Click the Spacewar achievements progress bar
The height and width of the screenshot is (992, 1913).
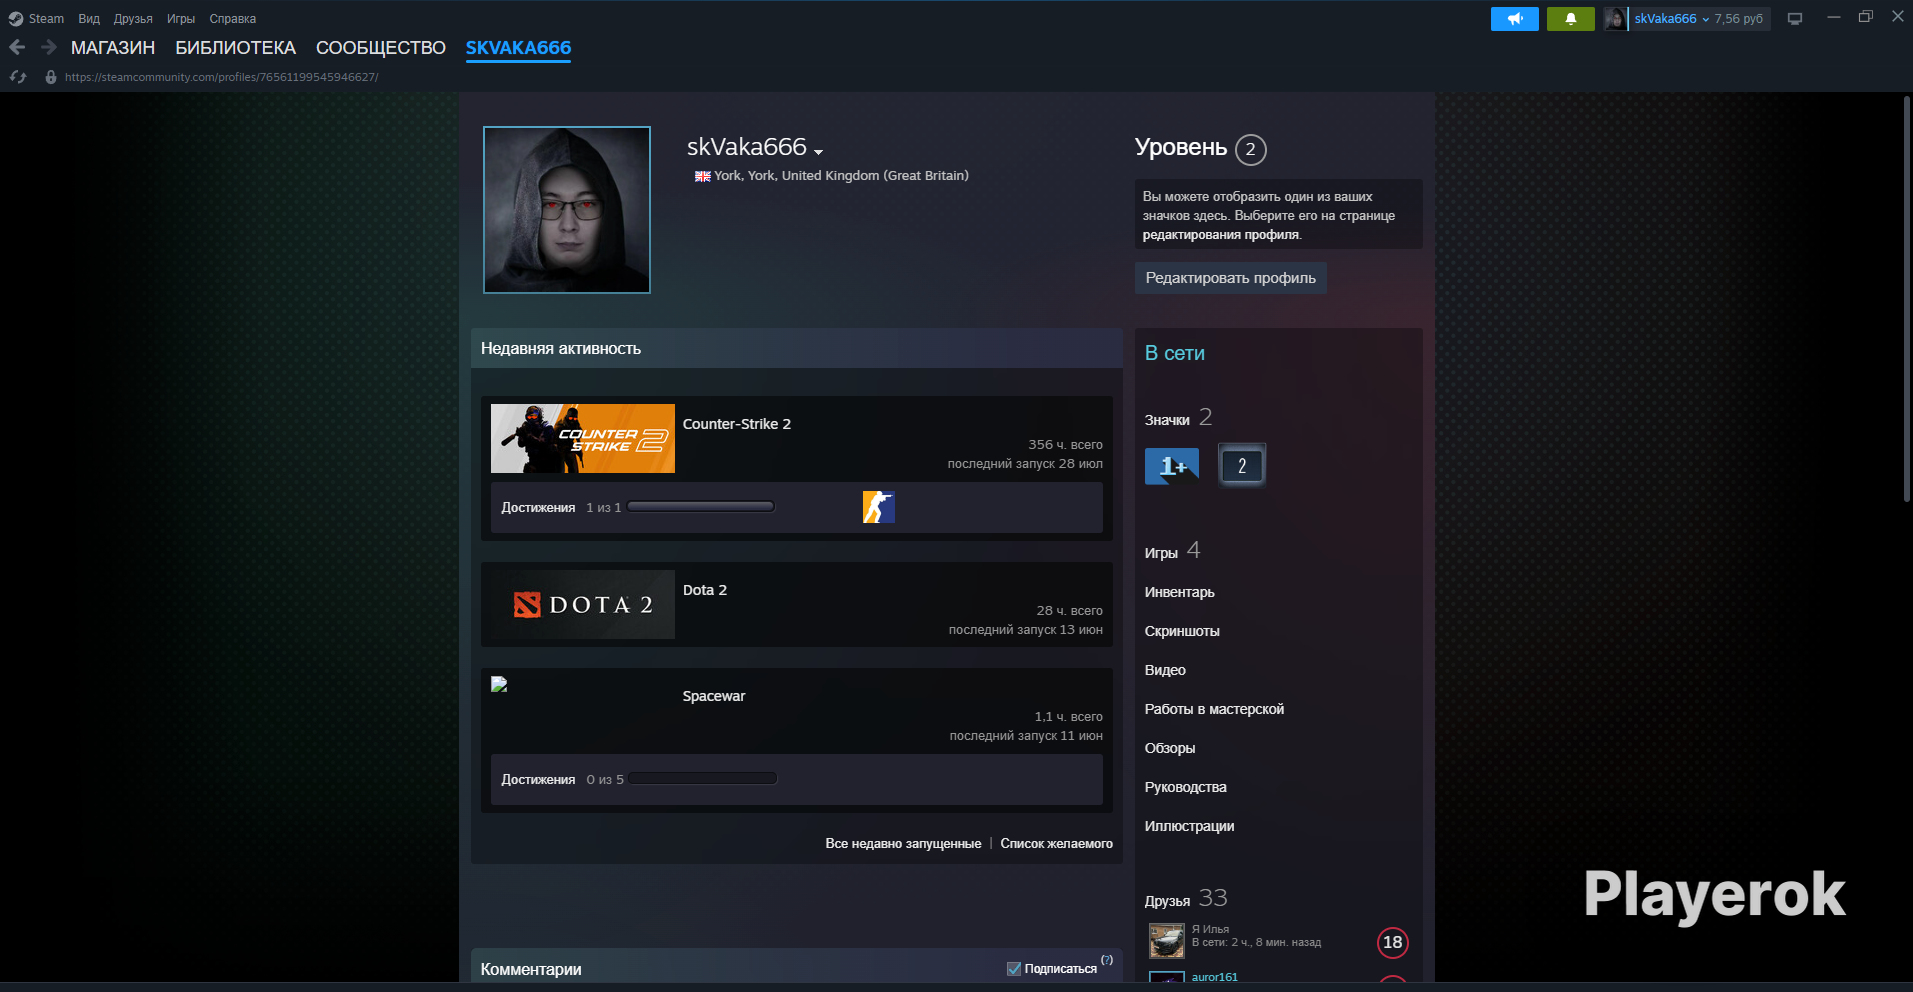pyautogui.click(x=703, y=779)
